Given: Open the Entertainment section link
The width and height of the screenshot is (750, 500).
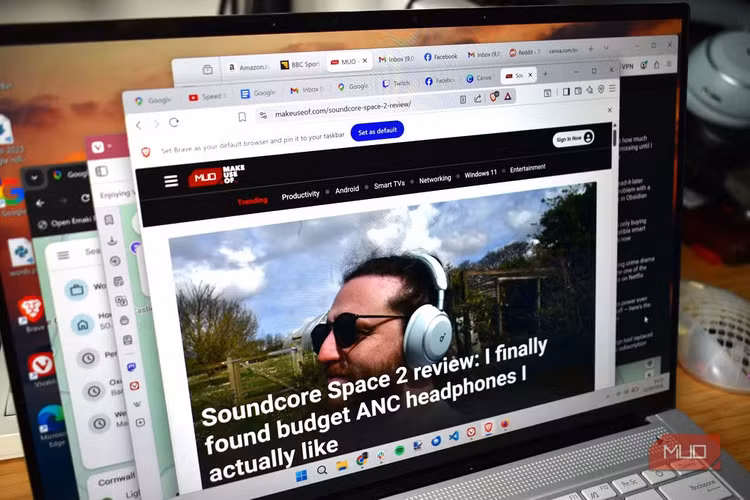Looking at the screenshot, I should click(x=528, y=168).
